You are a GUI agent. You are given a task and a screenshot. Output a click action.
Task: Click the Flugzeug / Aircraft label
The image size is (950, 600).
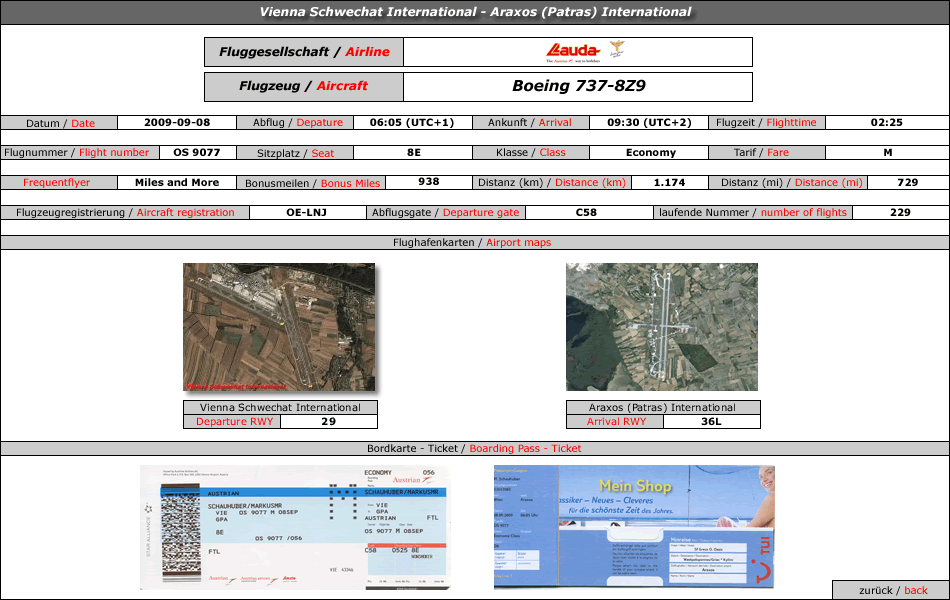click(304, 87)
